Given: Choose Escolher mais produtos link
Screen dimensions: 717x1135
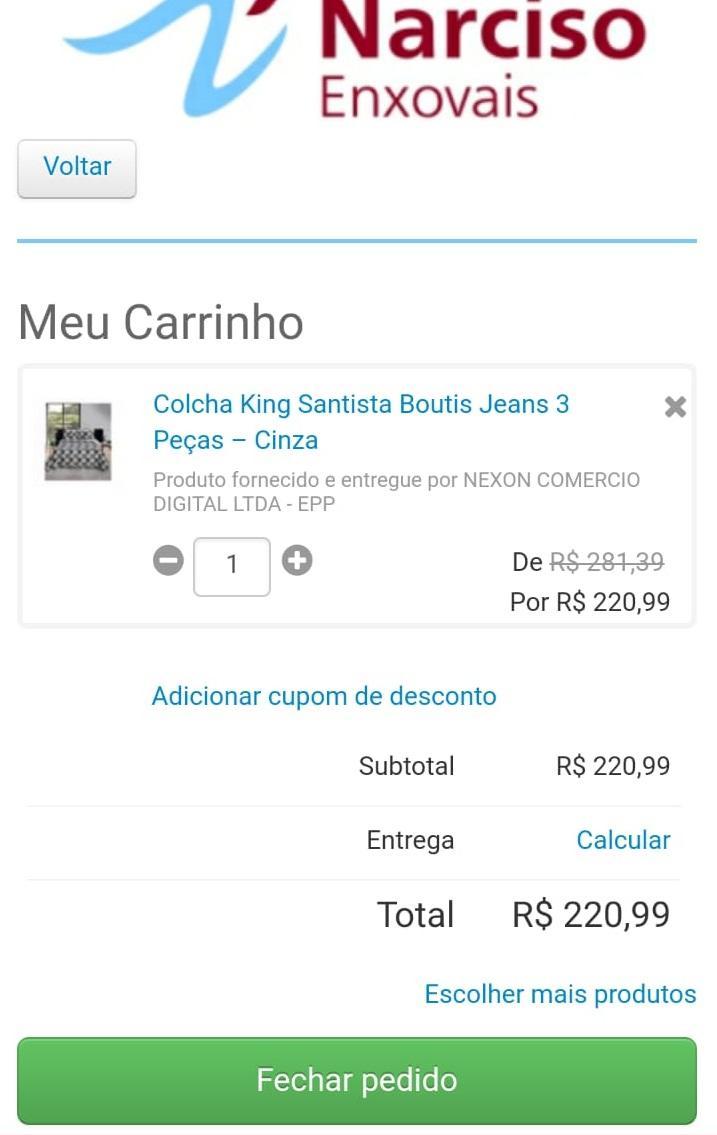Looking at the screenshot, I should coord(560,994).
